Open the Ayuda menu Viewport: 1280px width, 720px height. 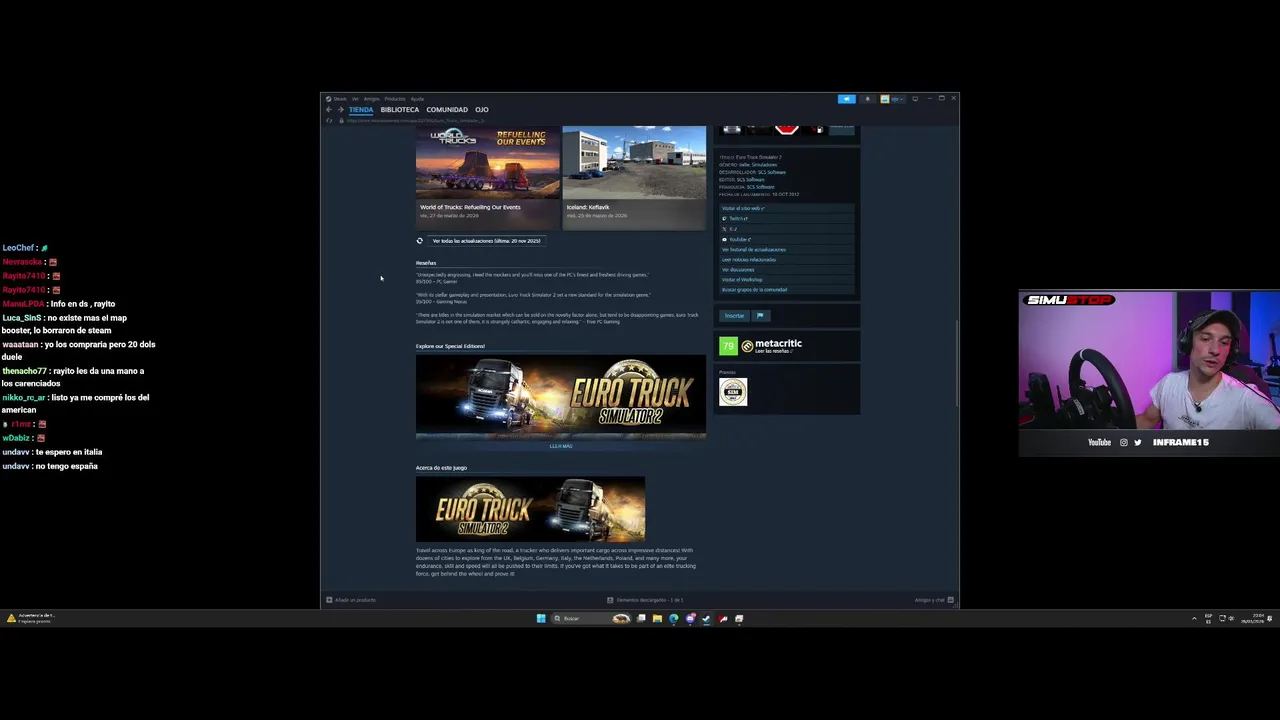click(417, 99)
